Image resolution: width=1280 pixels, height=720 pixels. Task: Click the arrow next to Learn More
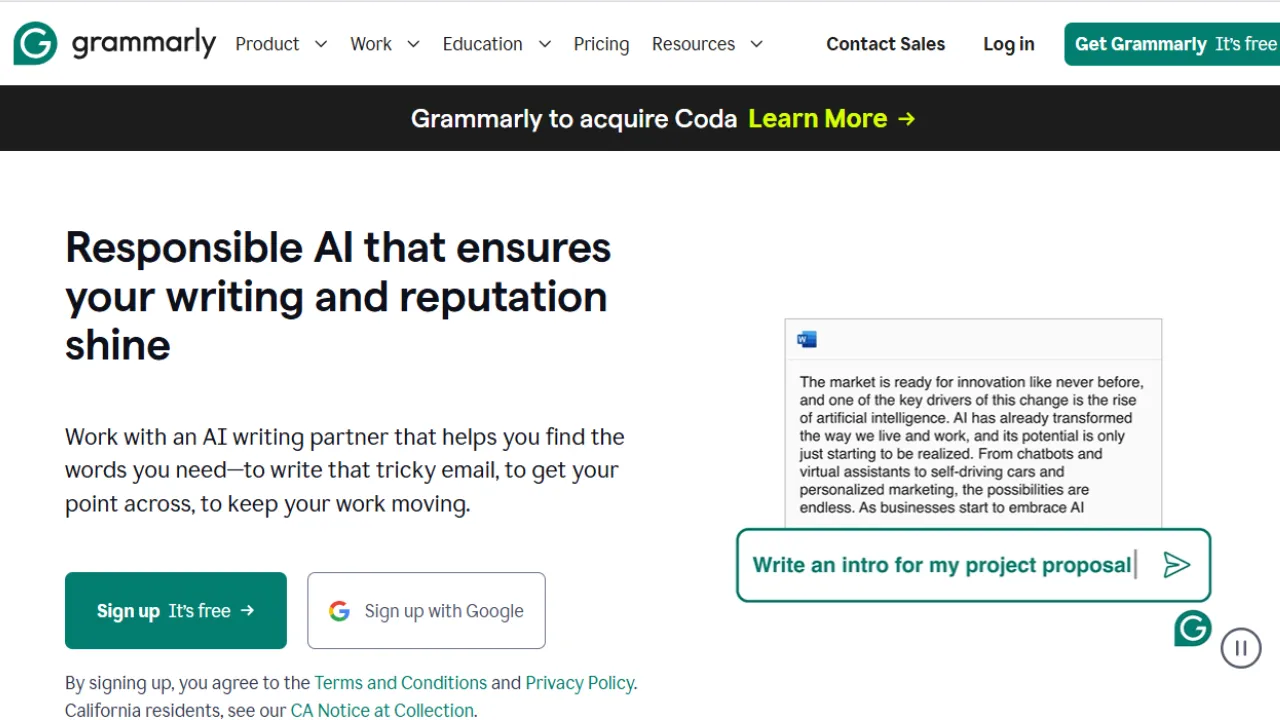pyautogui.click(x=906, y=118)
